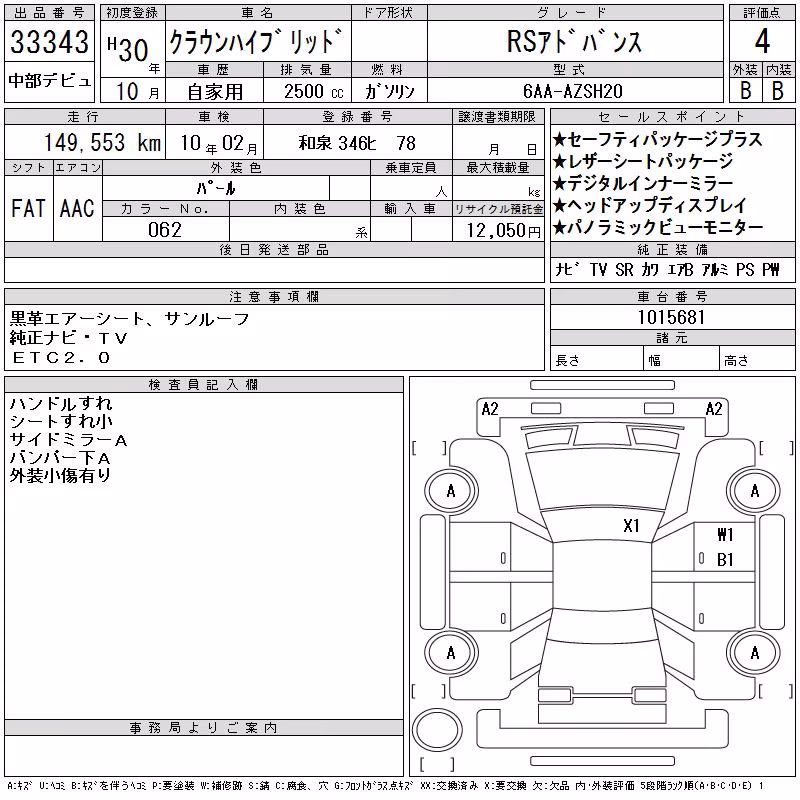Viewport: 800px width, 800px height.
Task: Click the 車台番号 header
Action: click(x=672, y=296)
